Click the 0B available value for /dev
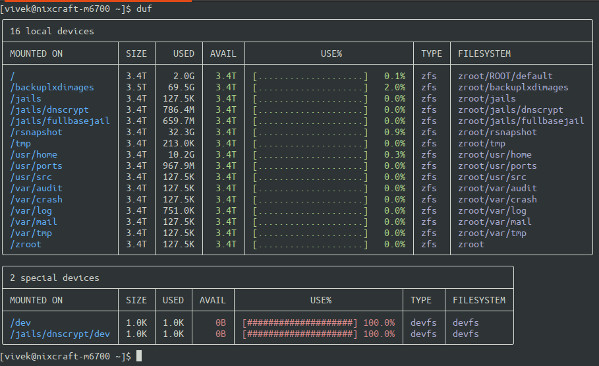 coord(220,323)
